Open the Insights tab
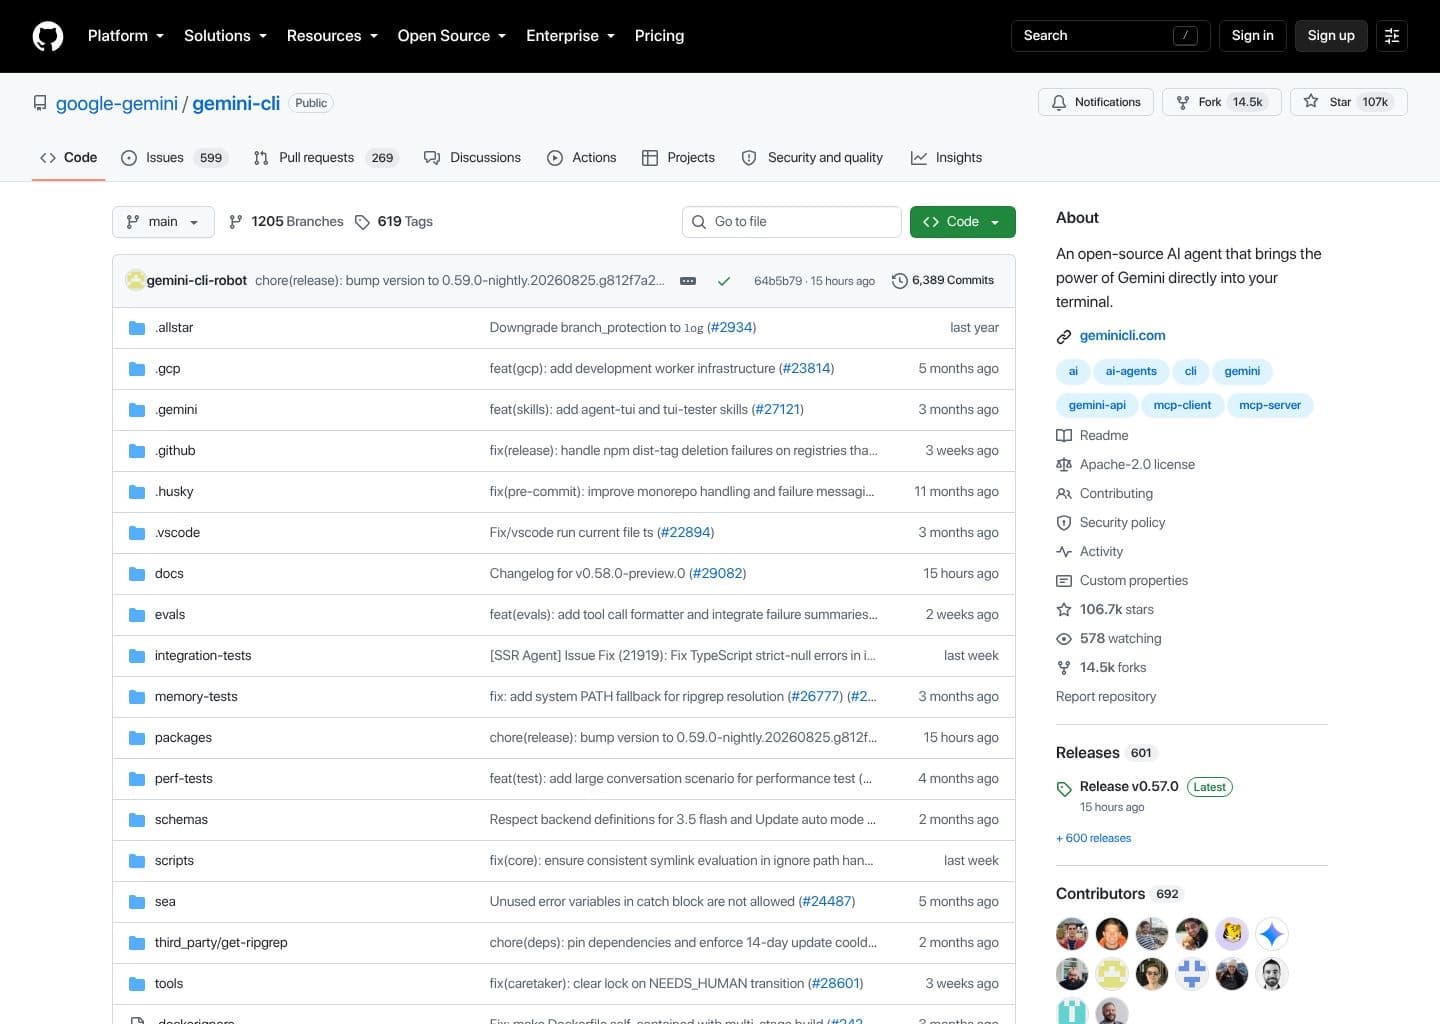 (x=946, y=158)
